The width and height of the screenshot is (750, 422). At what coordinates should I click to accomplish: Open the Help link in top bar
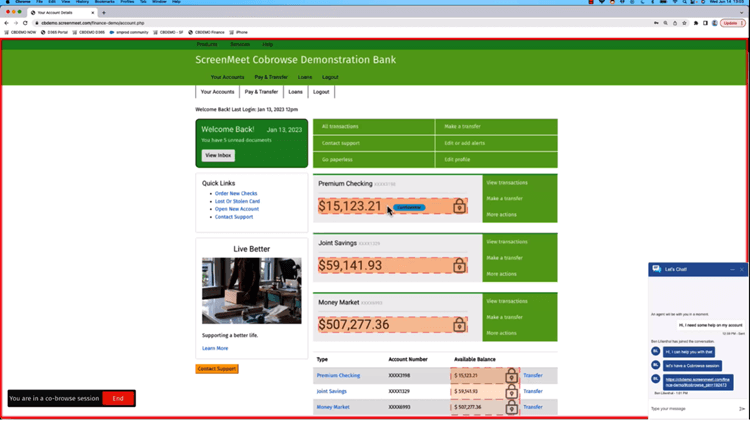tap(267, 44)
